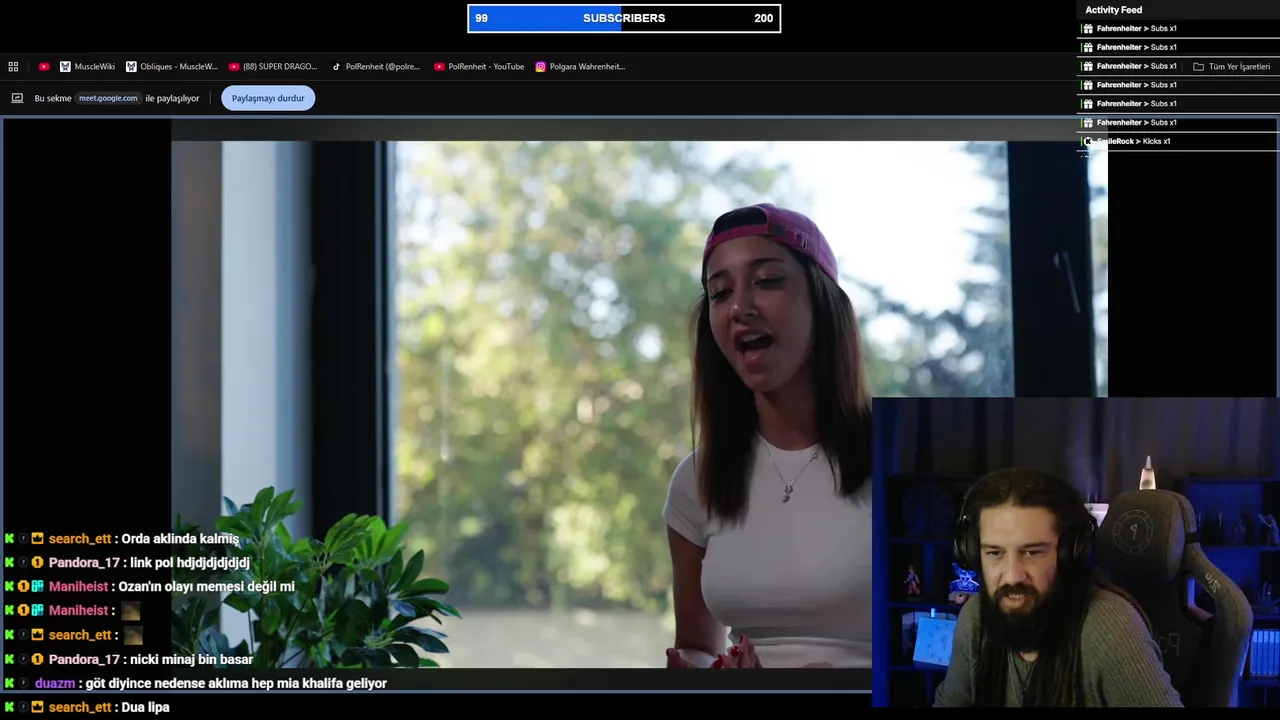Click the Instagram favicon in bookmarks
1280x720 pixels.
point(540,67)
